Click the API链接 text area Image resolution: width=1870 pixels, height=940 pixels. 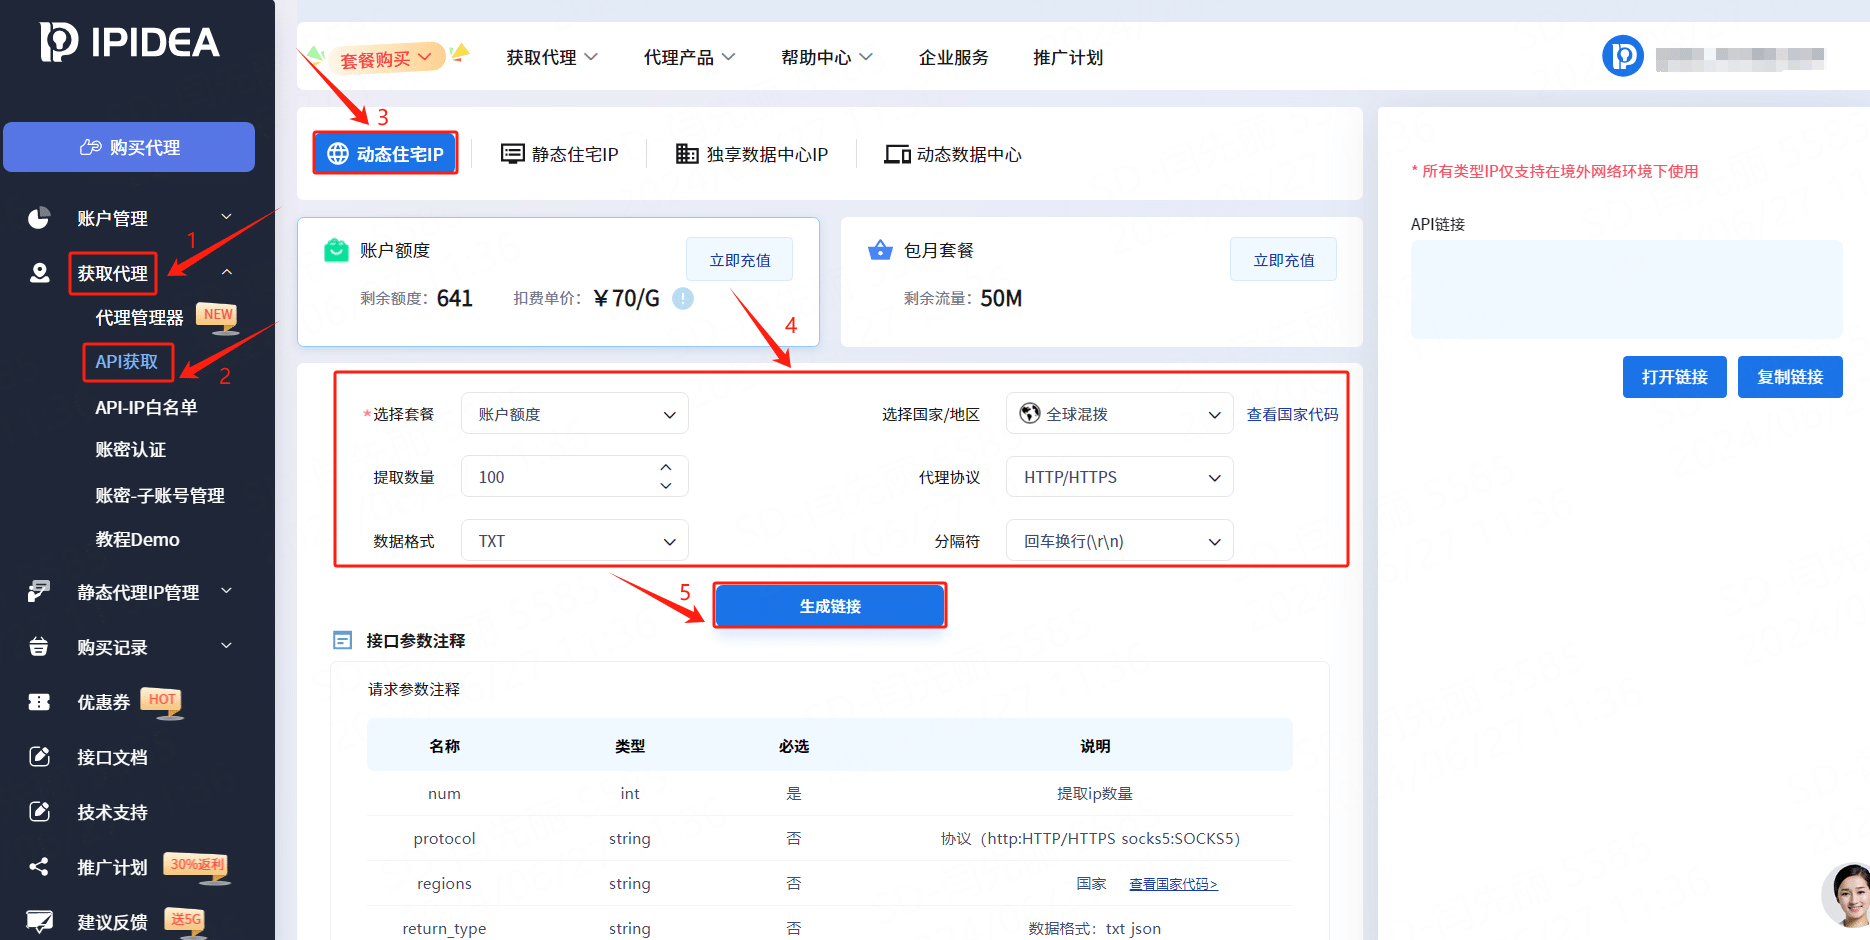point(1627,289)
